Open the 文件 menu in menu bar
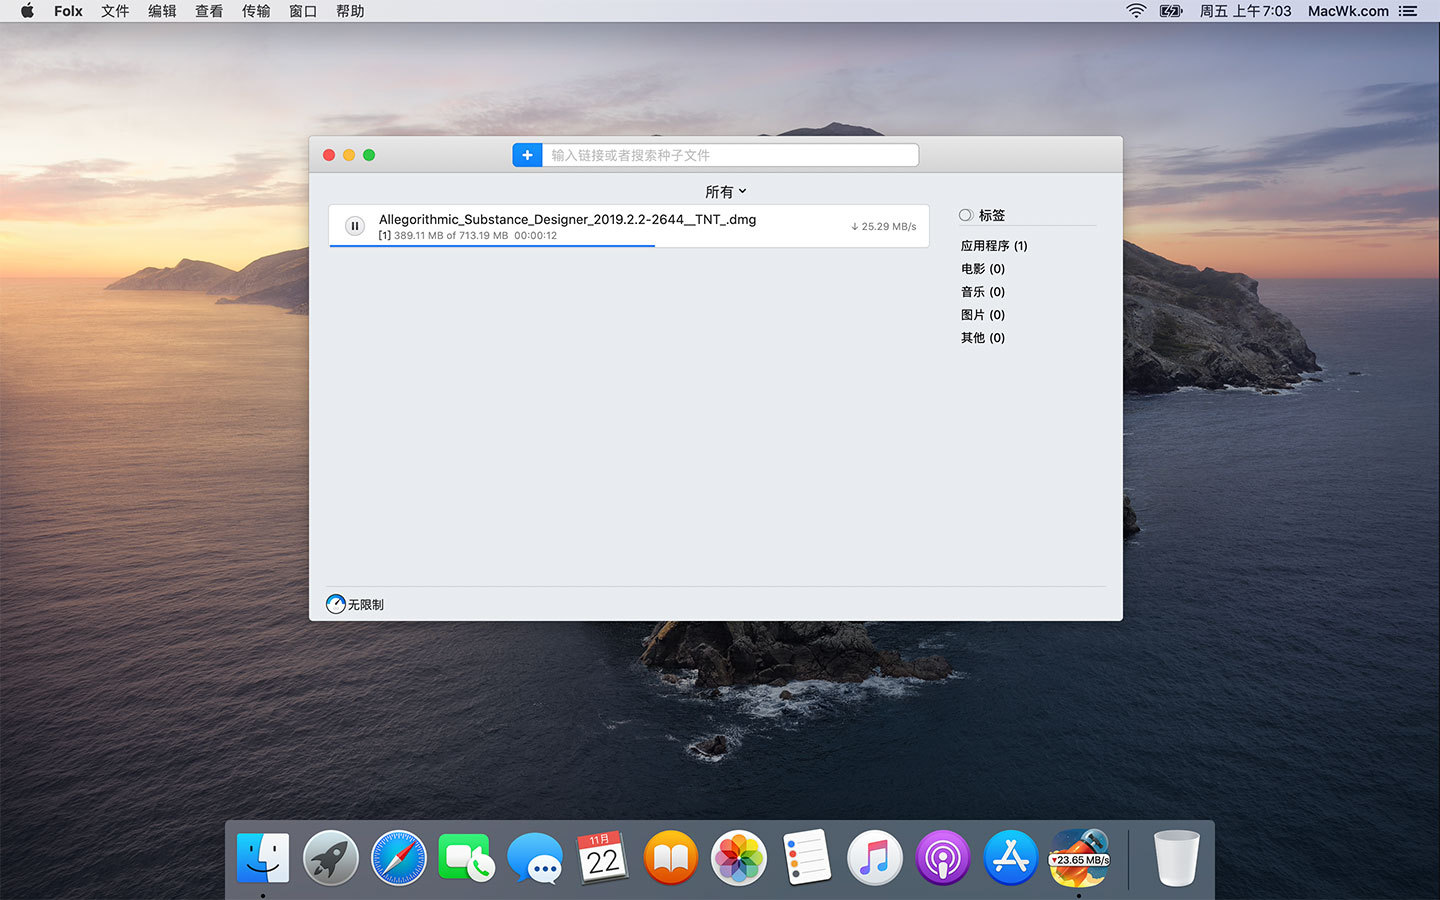 [115, 11]
